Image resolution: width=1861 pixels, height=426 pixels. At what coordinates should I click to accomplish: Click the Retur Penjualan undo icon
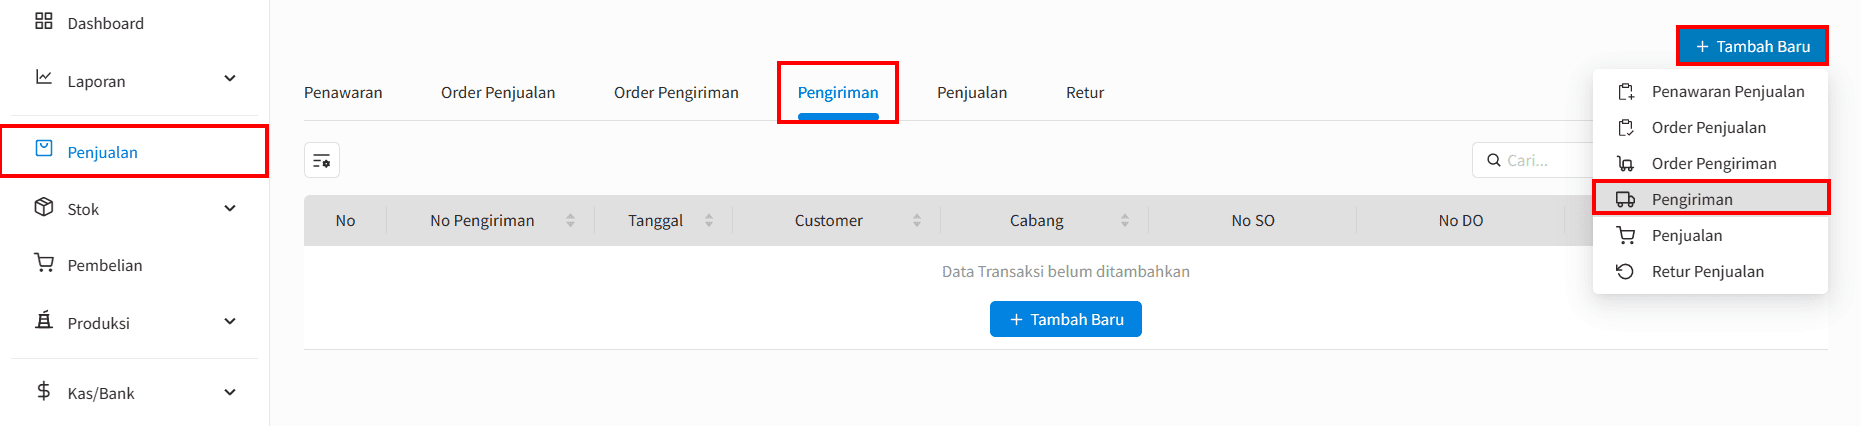pyautogui.click(x=1626, y=271)
